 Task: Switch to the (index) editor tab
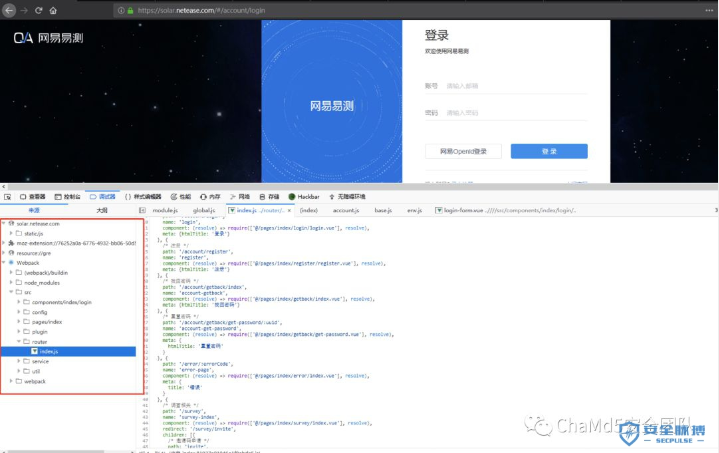pos(309,210)
